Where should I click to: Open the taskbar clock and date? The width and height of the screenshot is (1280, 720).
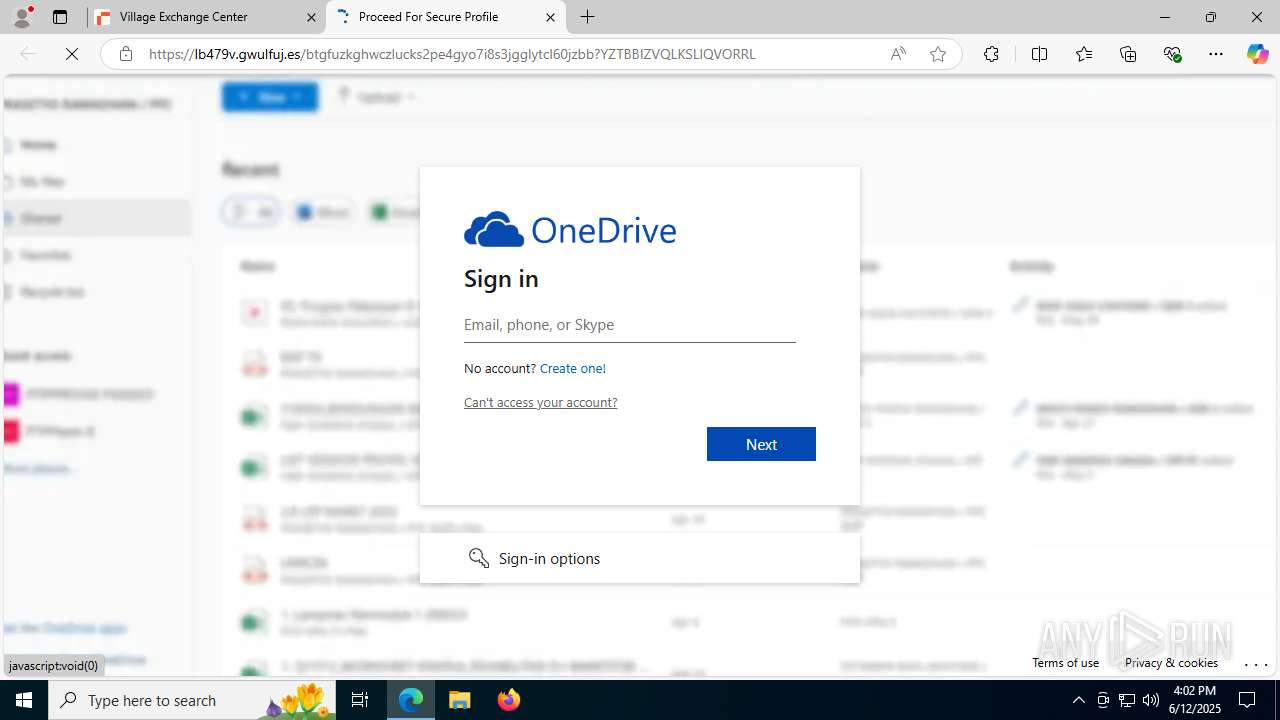(x=1193, y=700)
